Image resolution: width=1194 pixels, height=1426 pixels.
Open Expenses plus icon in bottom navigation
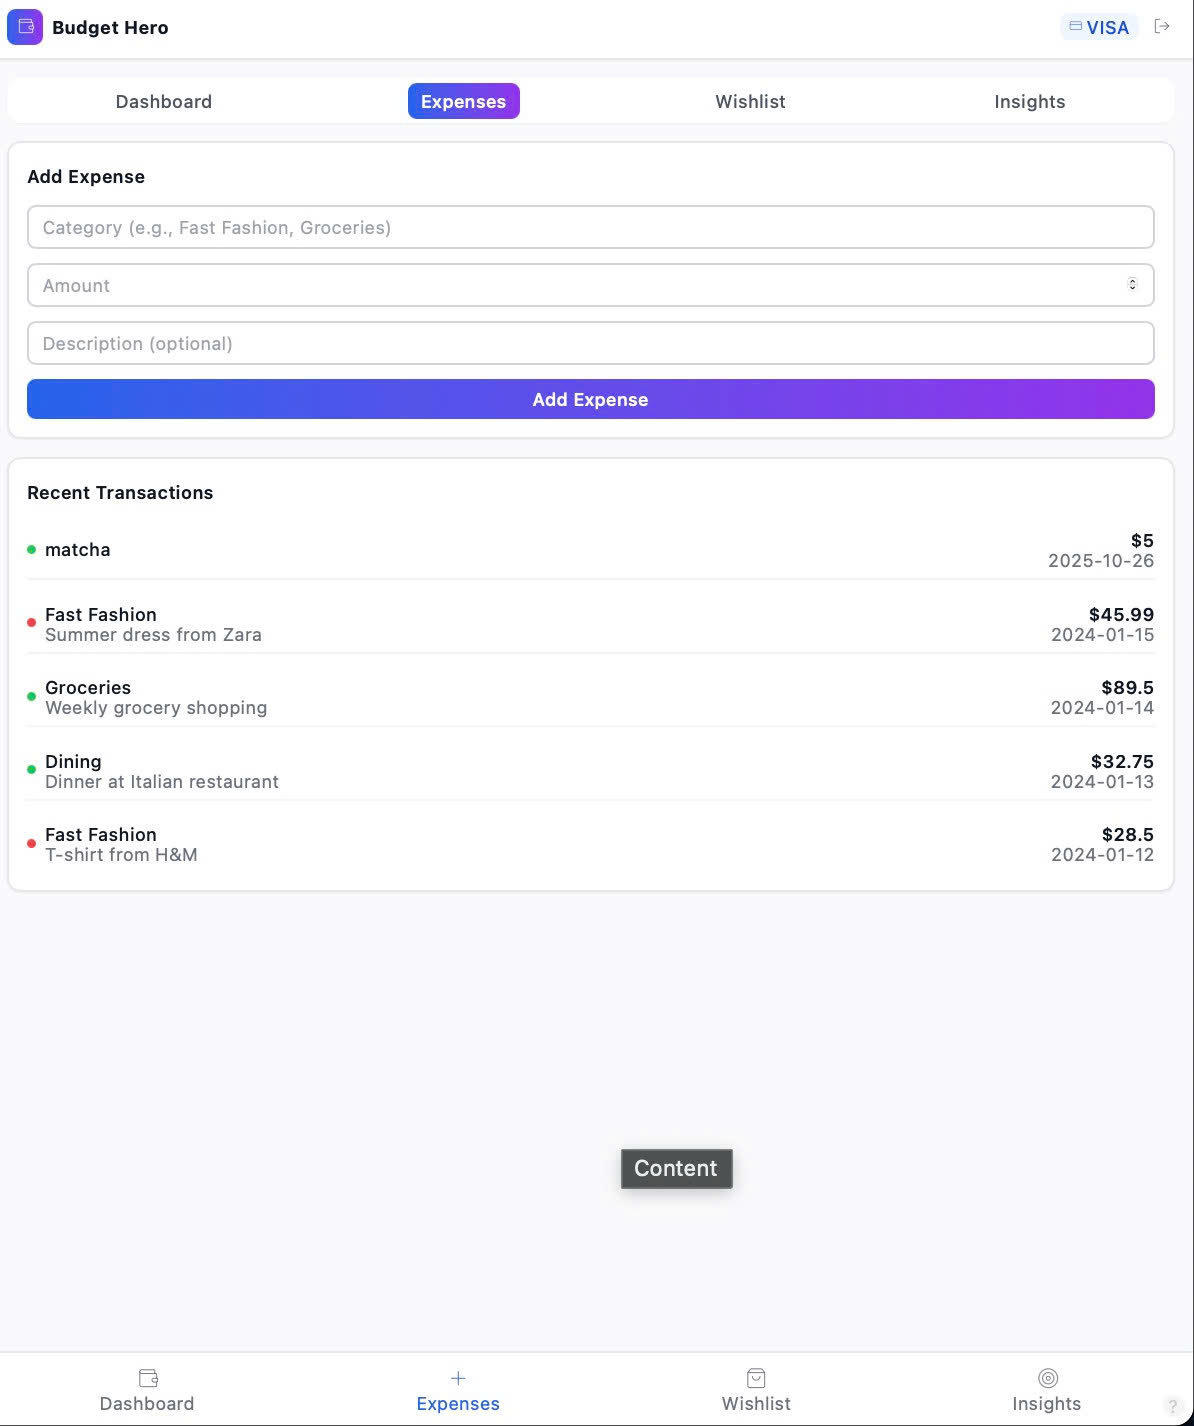coord(458,1378)
